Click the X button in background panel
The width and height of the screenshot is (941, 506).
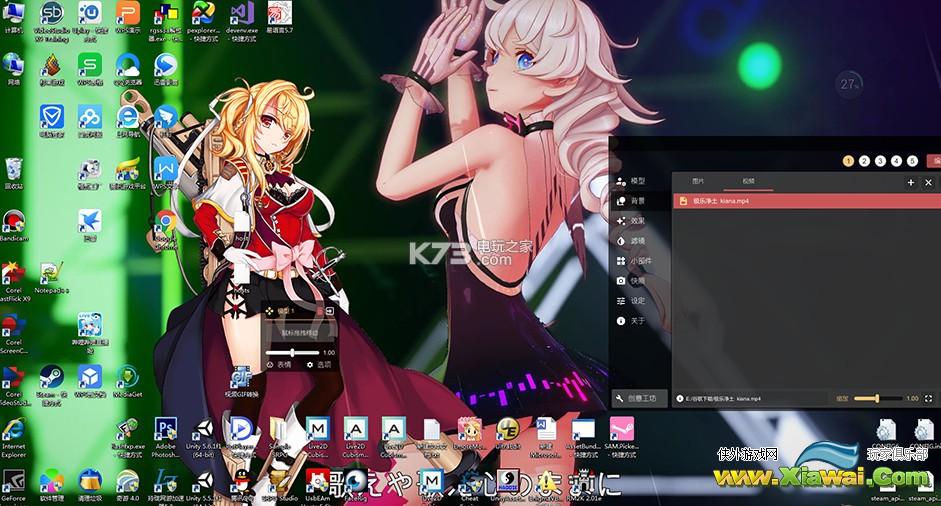(x=928, y=182)
